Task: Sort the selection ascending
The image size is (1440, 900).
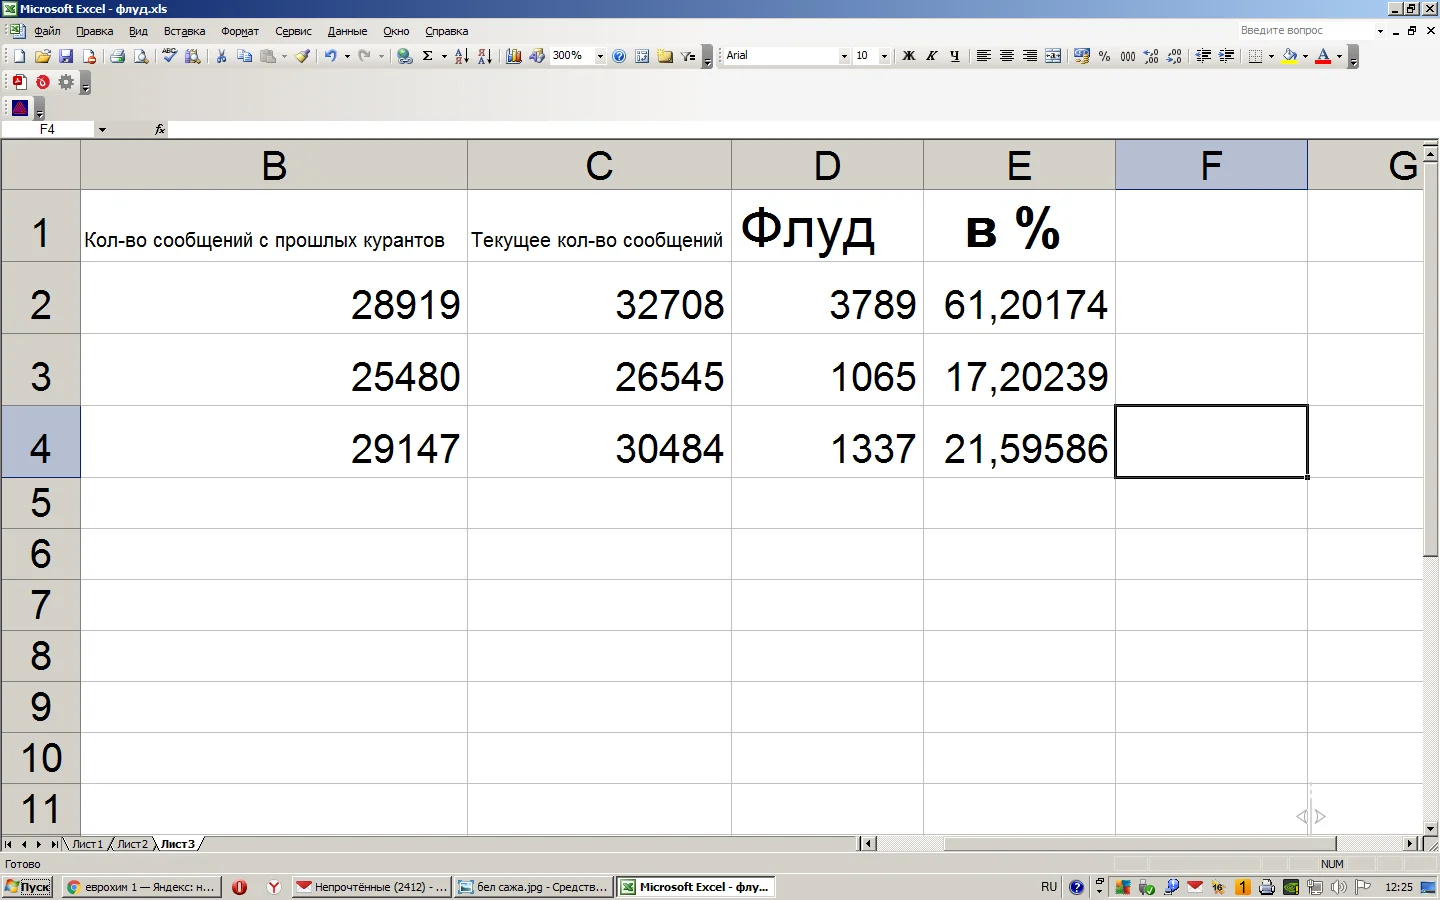Action: click(x=461, y=57)
